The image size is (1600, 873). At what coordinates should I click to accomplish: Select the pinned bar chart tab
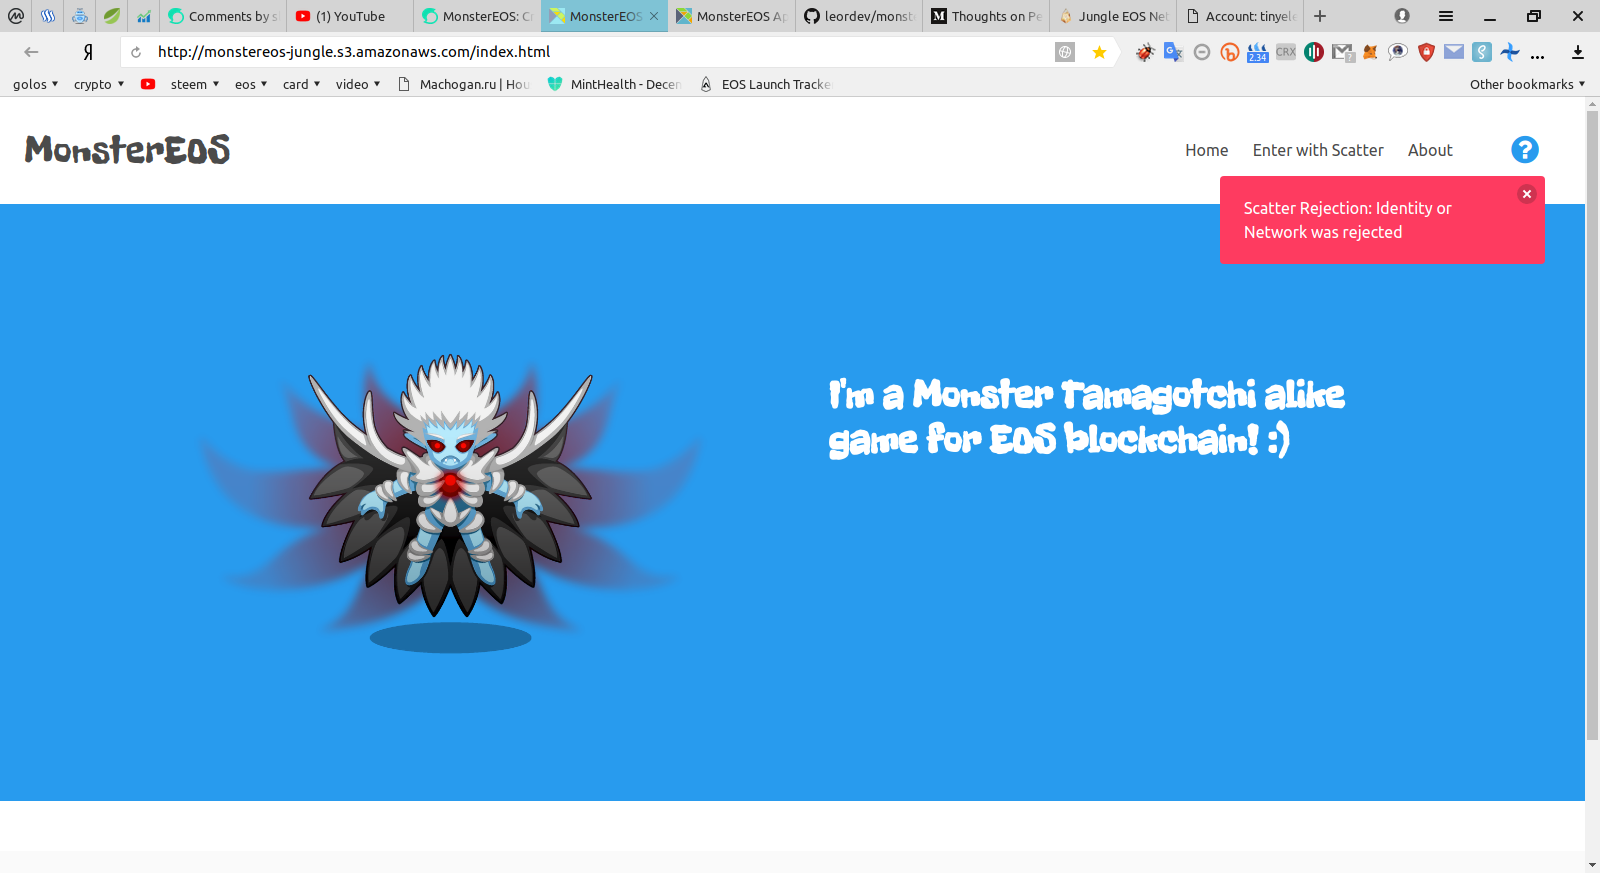144,16
